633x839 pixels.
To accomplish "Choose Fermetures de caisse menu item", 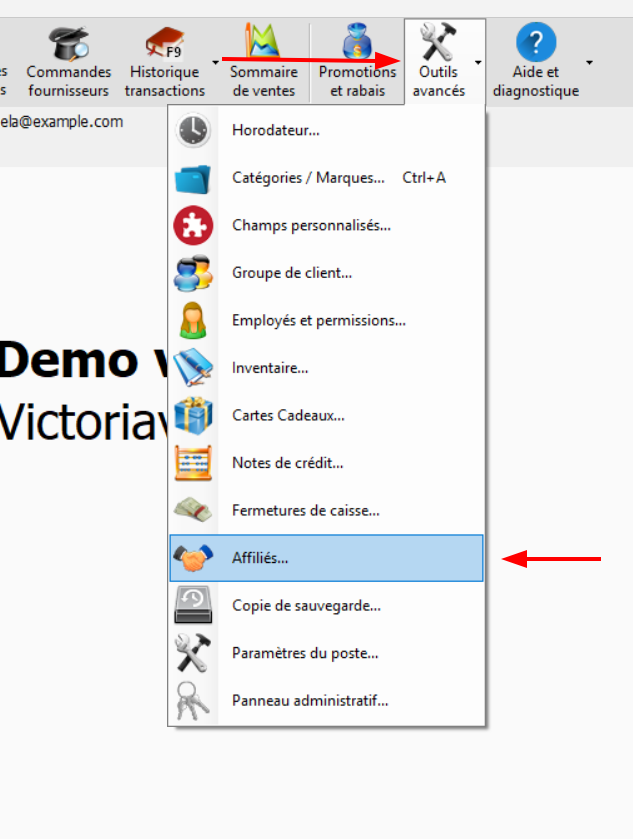I will [305, 511].
